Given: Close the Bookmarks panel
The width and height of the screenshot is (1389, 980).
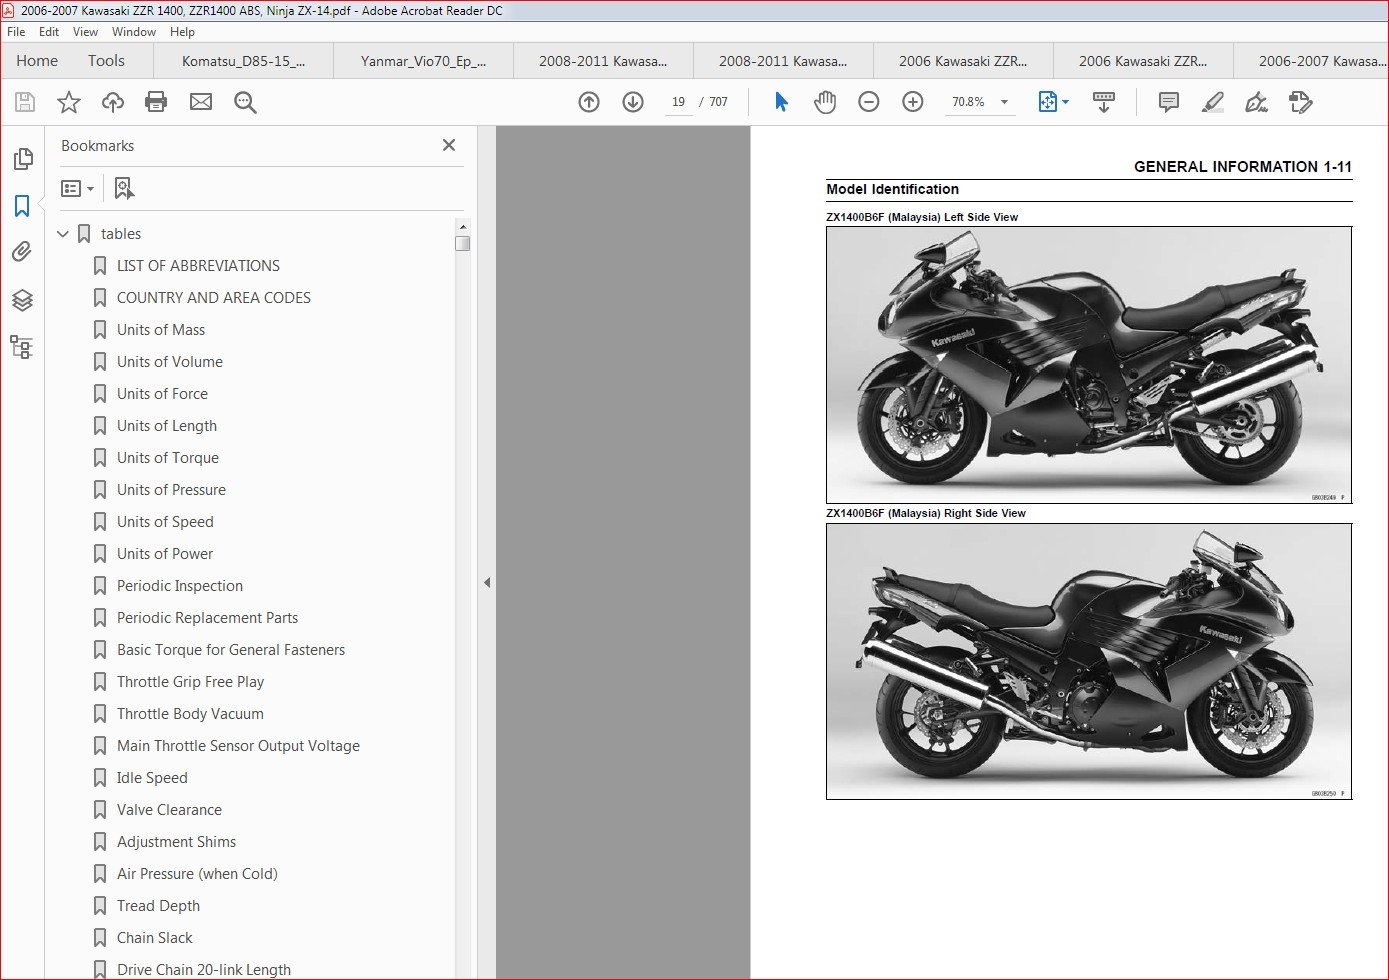Looking at the screenshot, I should pyautogui.click(x=449, y=145).
